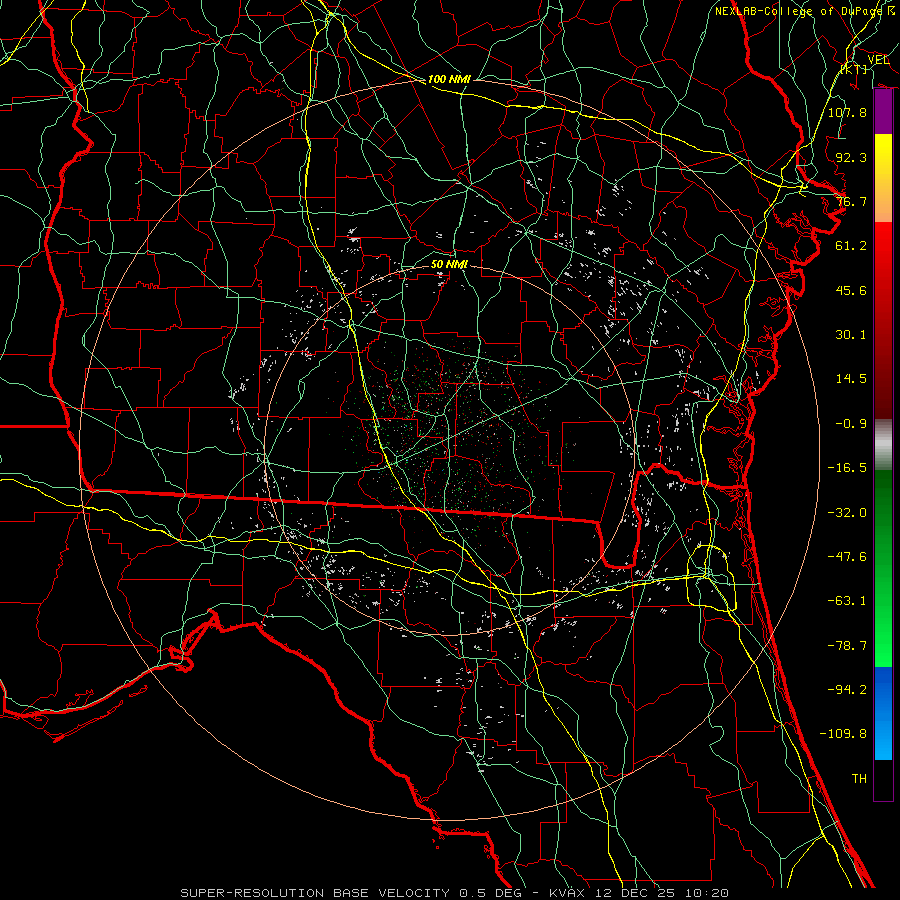The width and height of the screenshot is (900, 900).
Task: Click the gray near-zero segment of the color bar
Action: click(883, 445)
